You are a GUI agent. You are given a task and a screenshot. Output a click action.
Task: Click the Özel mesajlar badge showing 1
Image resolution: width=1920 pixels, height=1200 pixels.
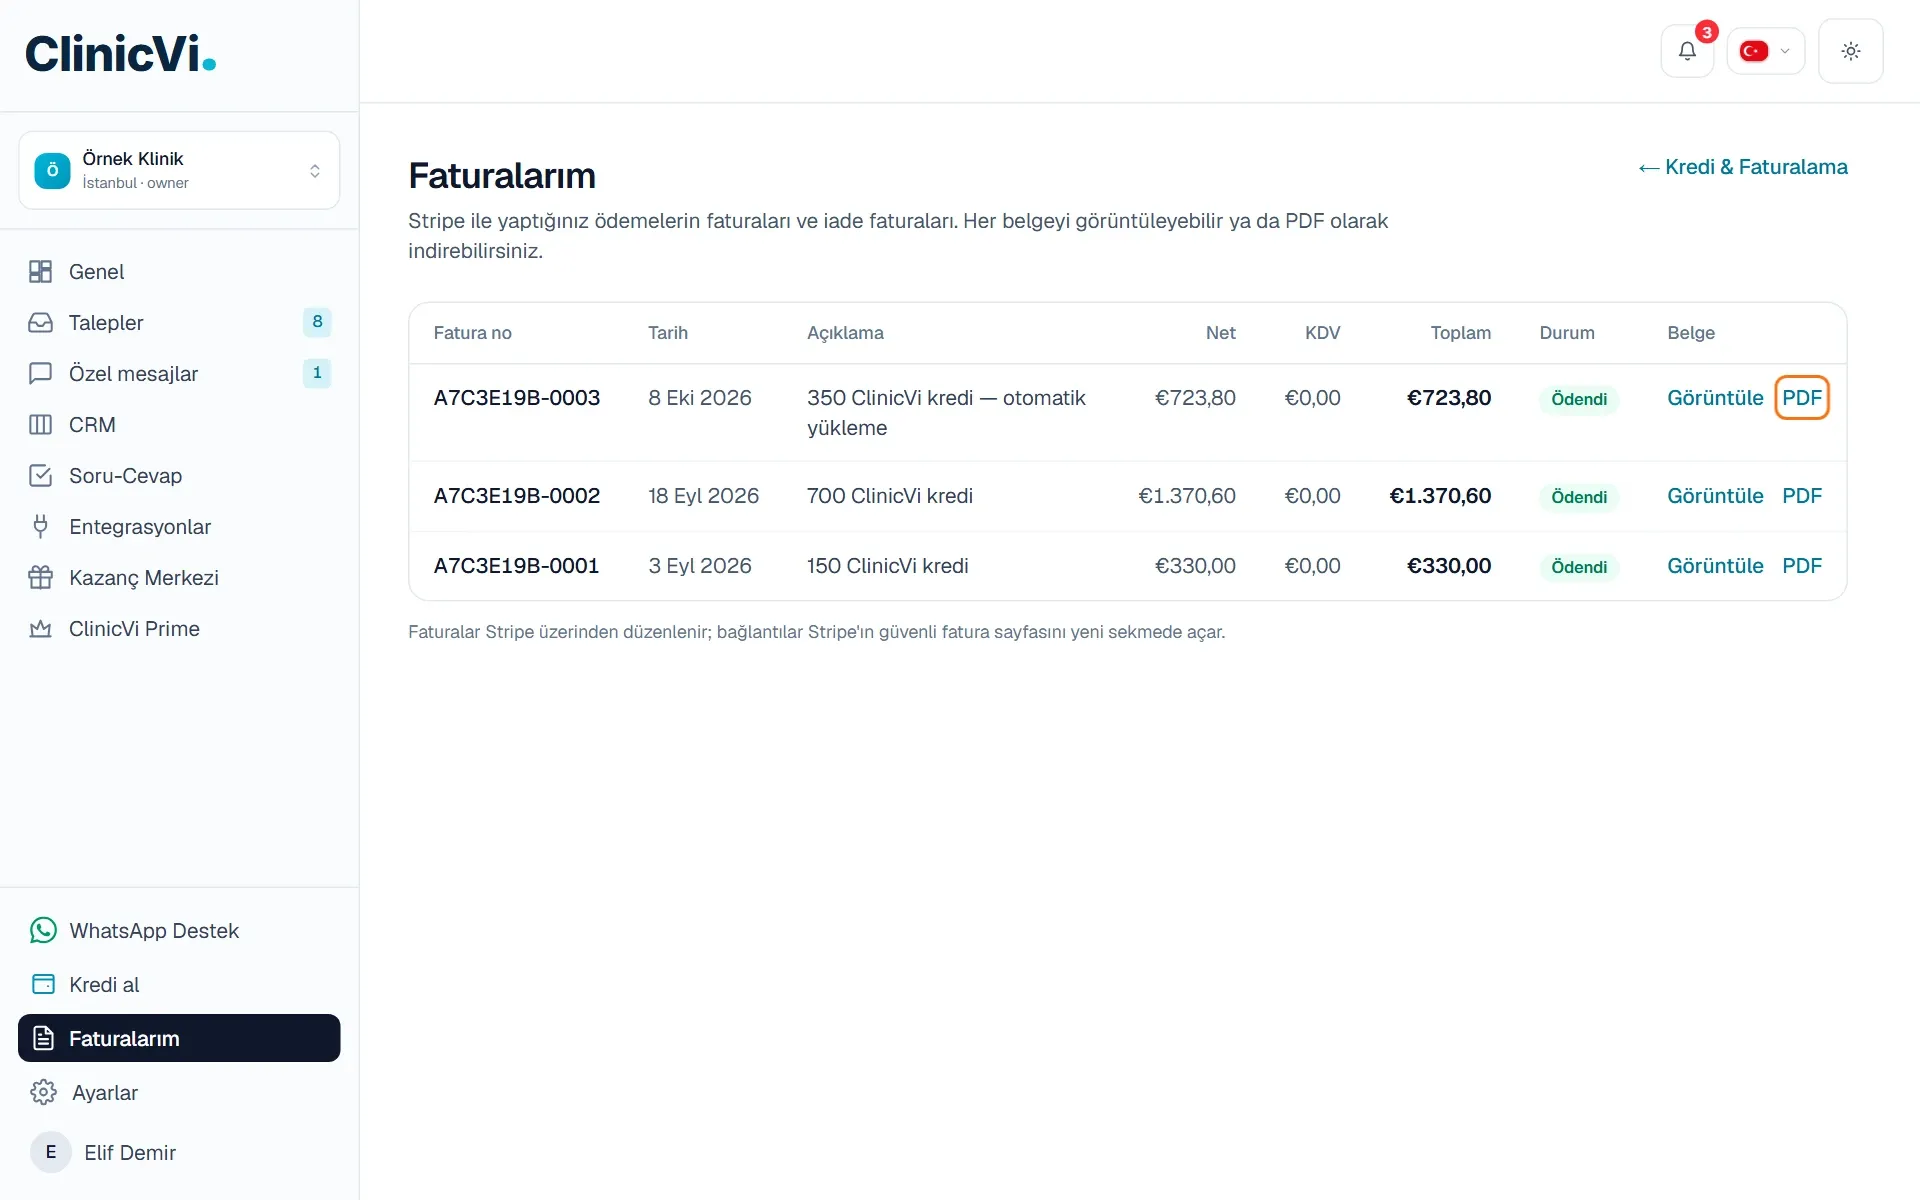tap(317, 373)
